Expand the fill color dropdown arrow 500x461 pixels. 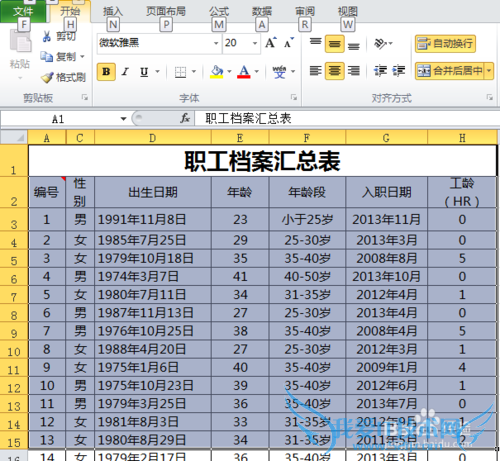tap(229, 72)
